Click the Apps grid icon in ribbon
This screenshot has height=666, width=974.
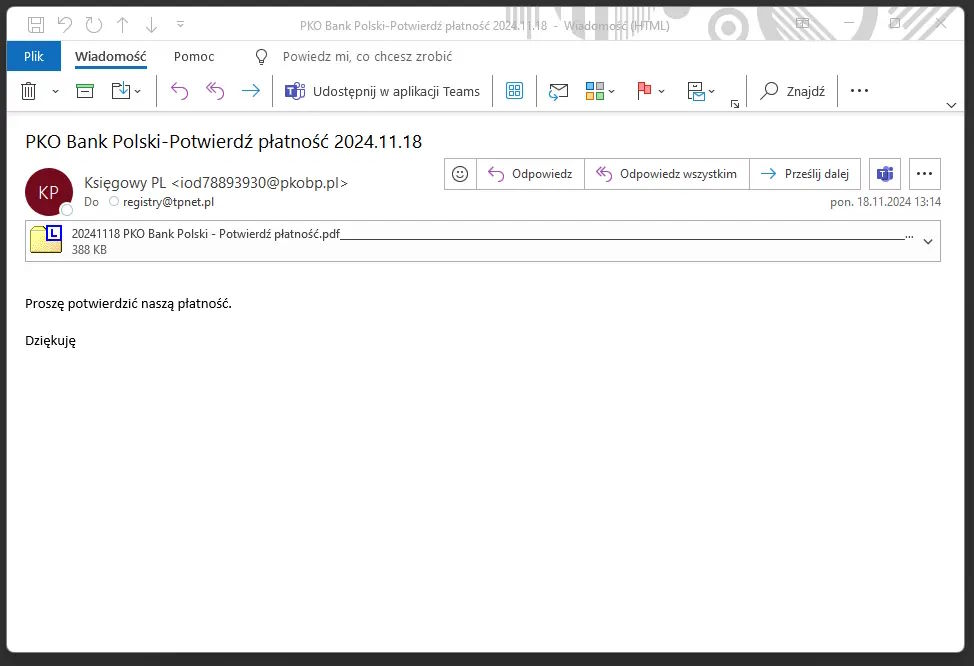click(x=515, y=91)
